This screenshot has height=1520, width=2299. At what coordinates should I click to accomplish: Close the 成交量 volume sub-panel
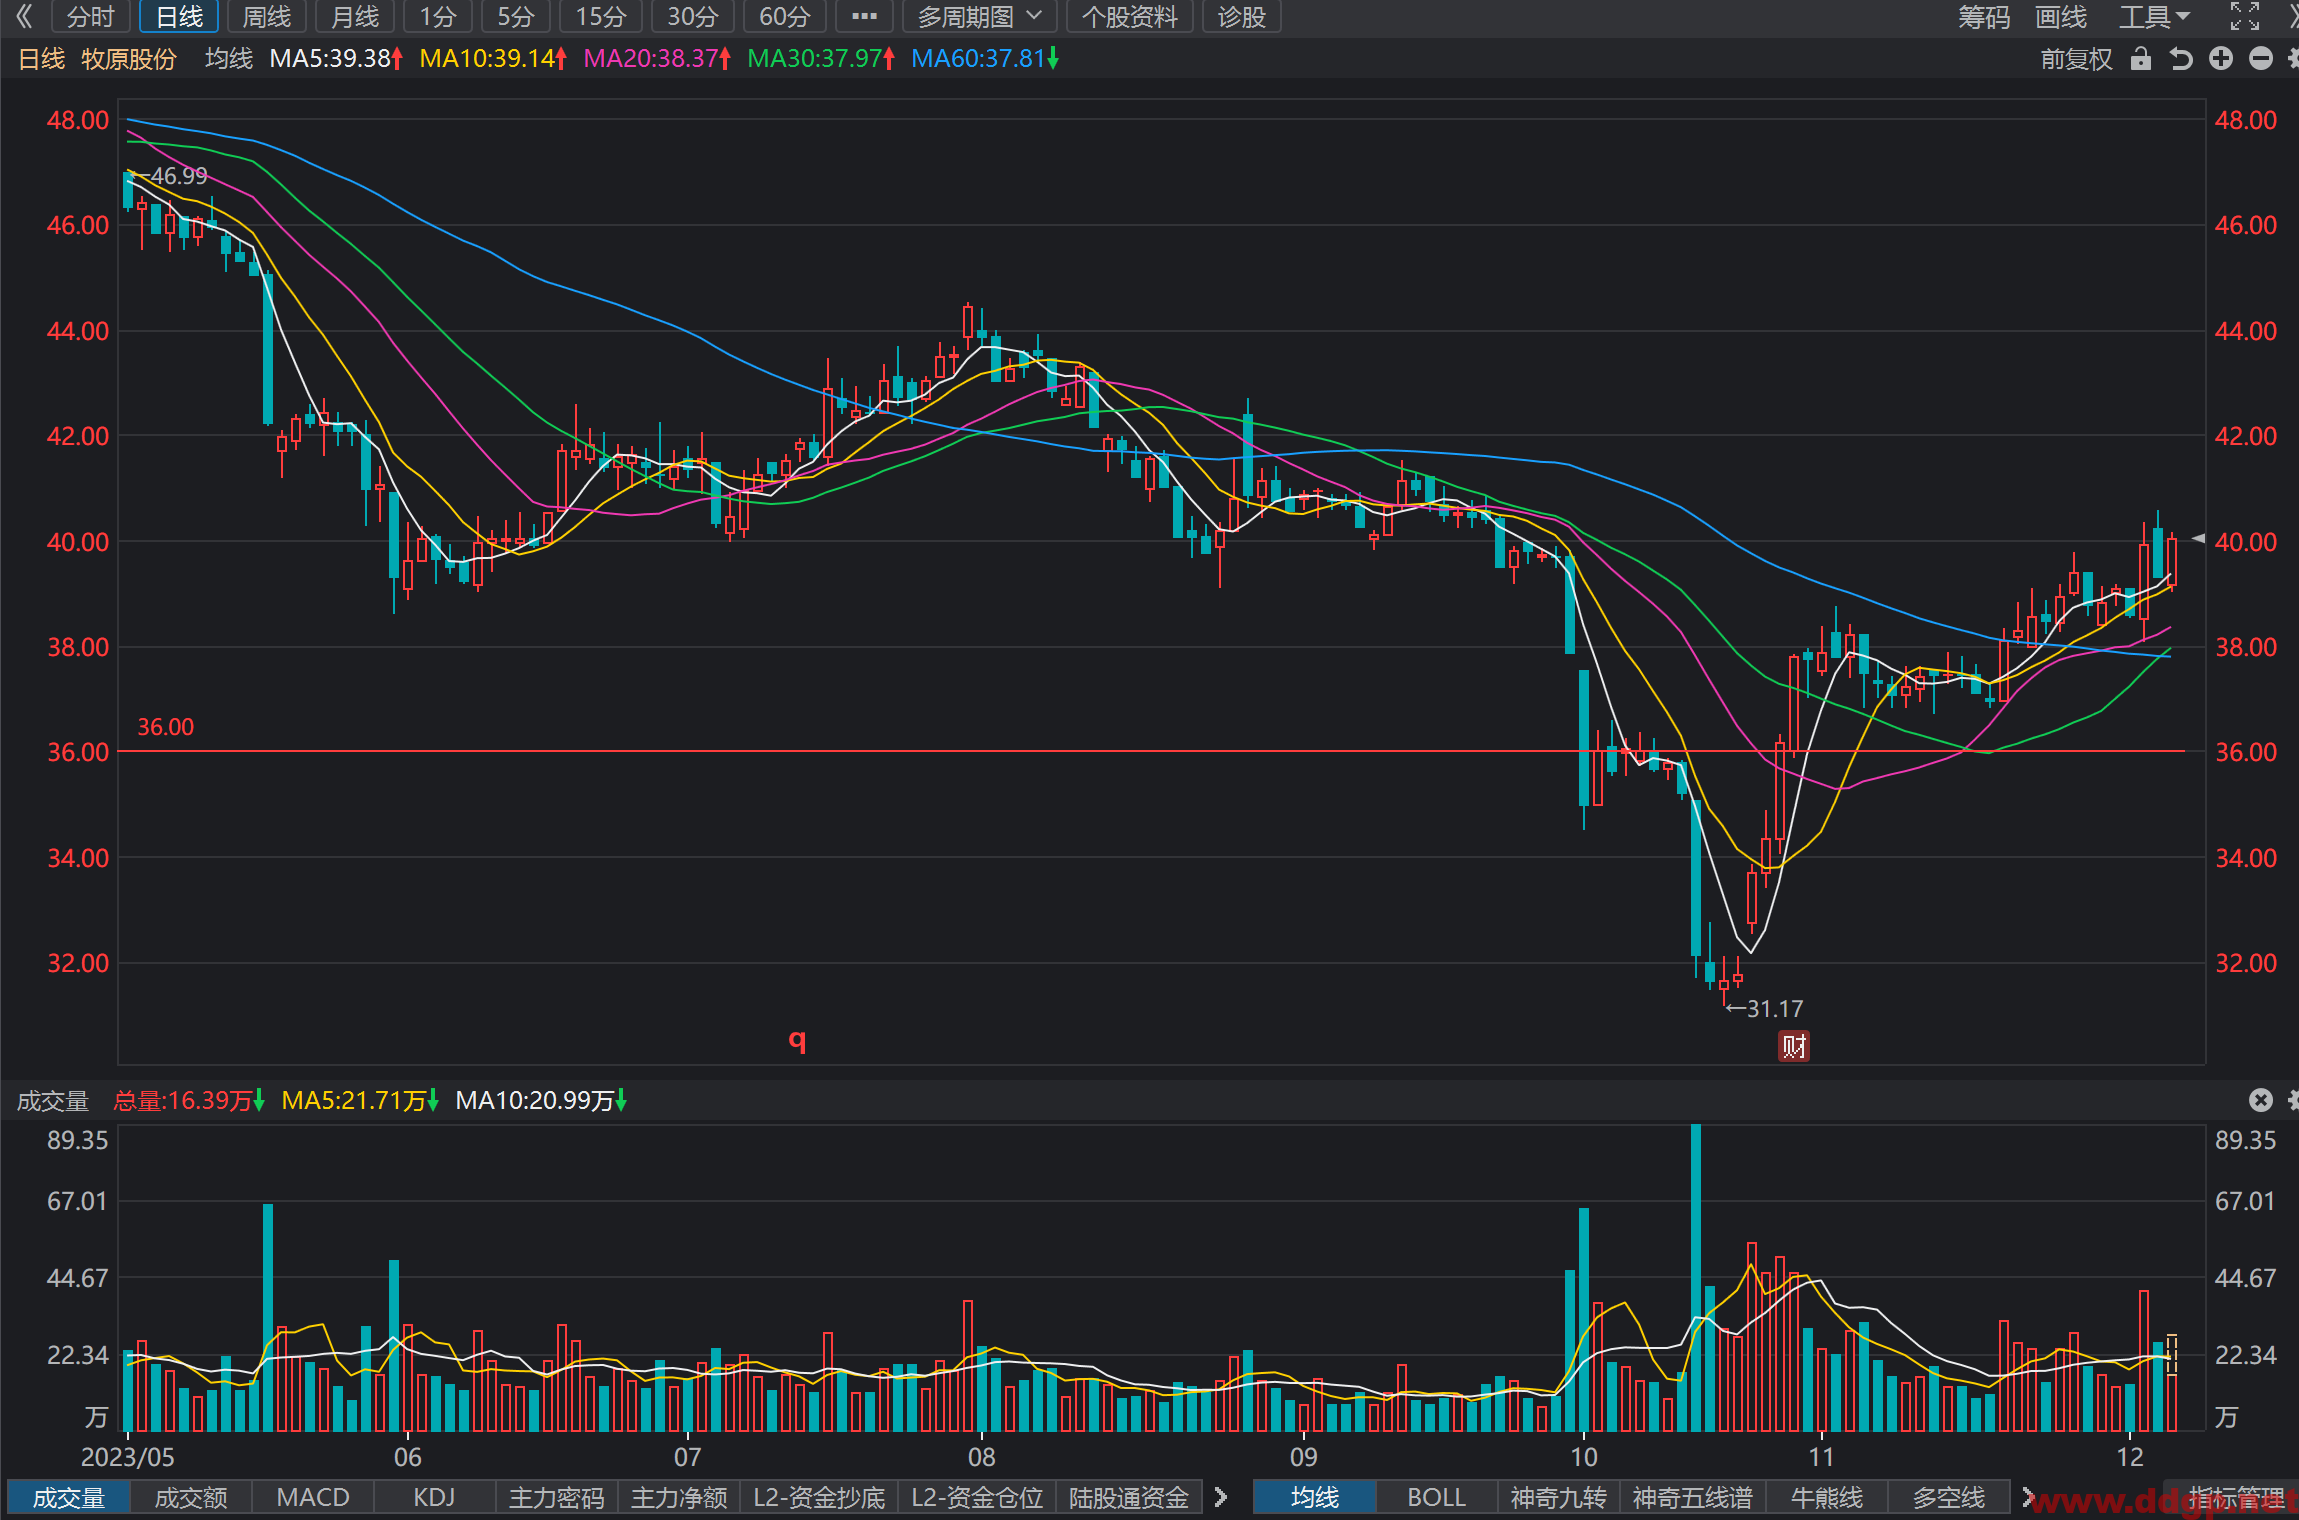point(2261,1100)
